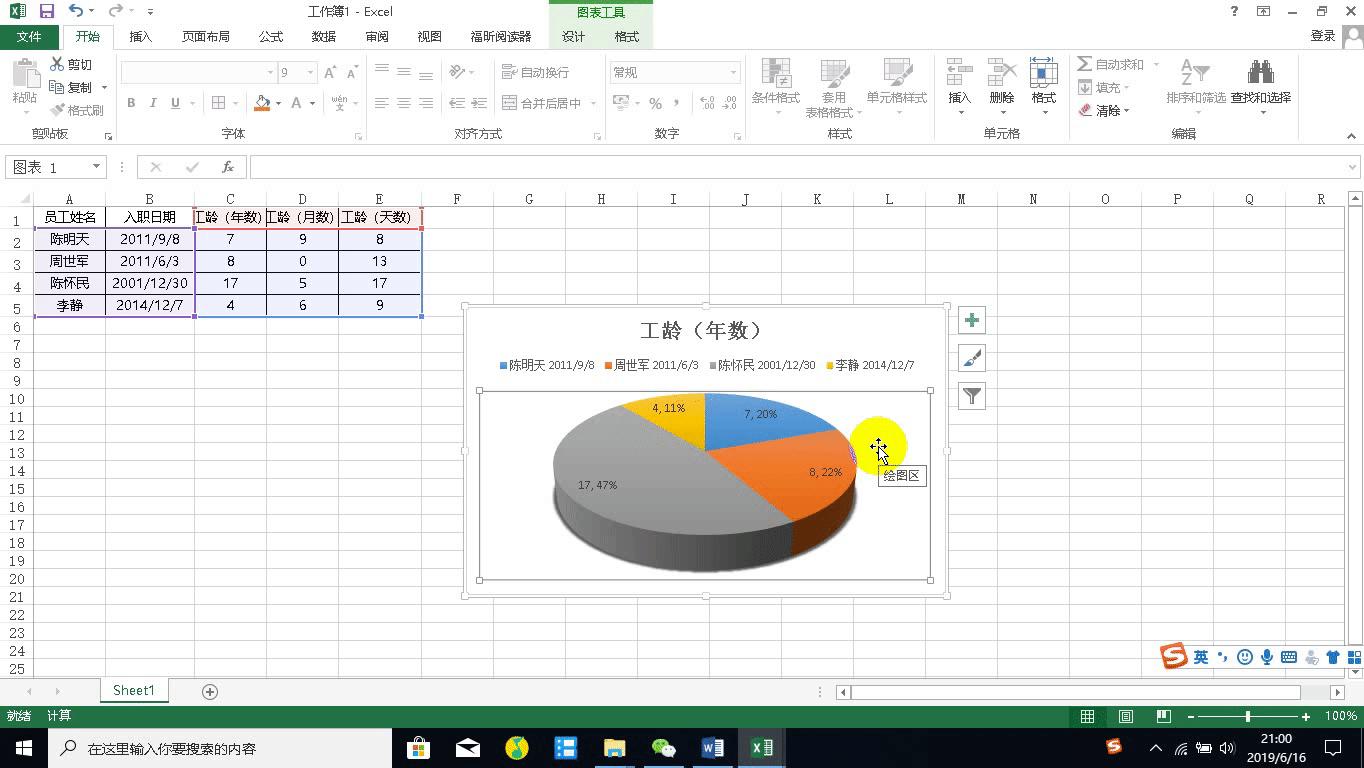Switch to the 设计 chart tools tab
This screenshot has width=1364, height=768.
tap(573, 36)
